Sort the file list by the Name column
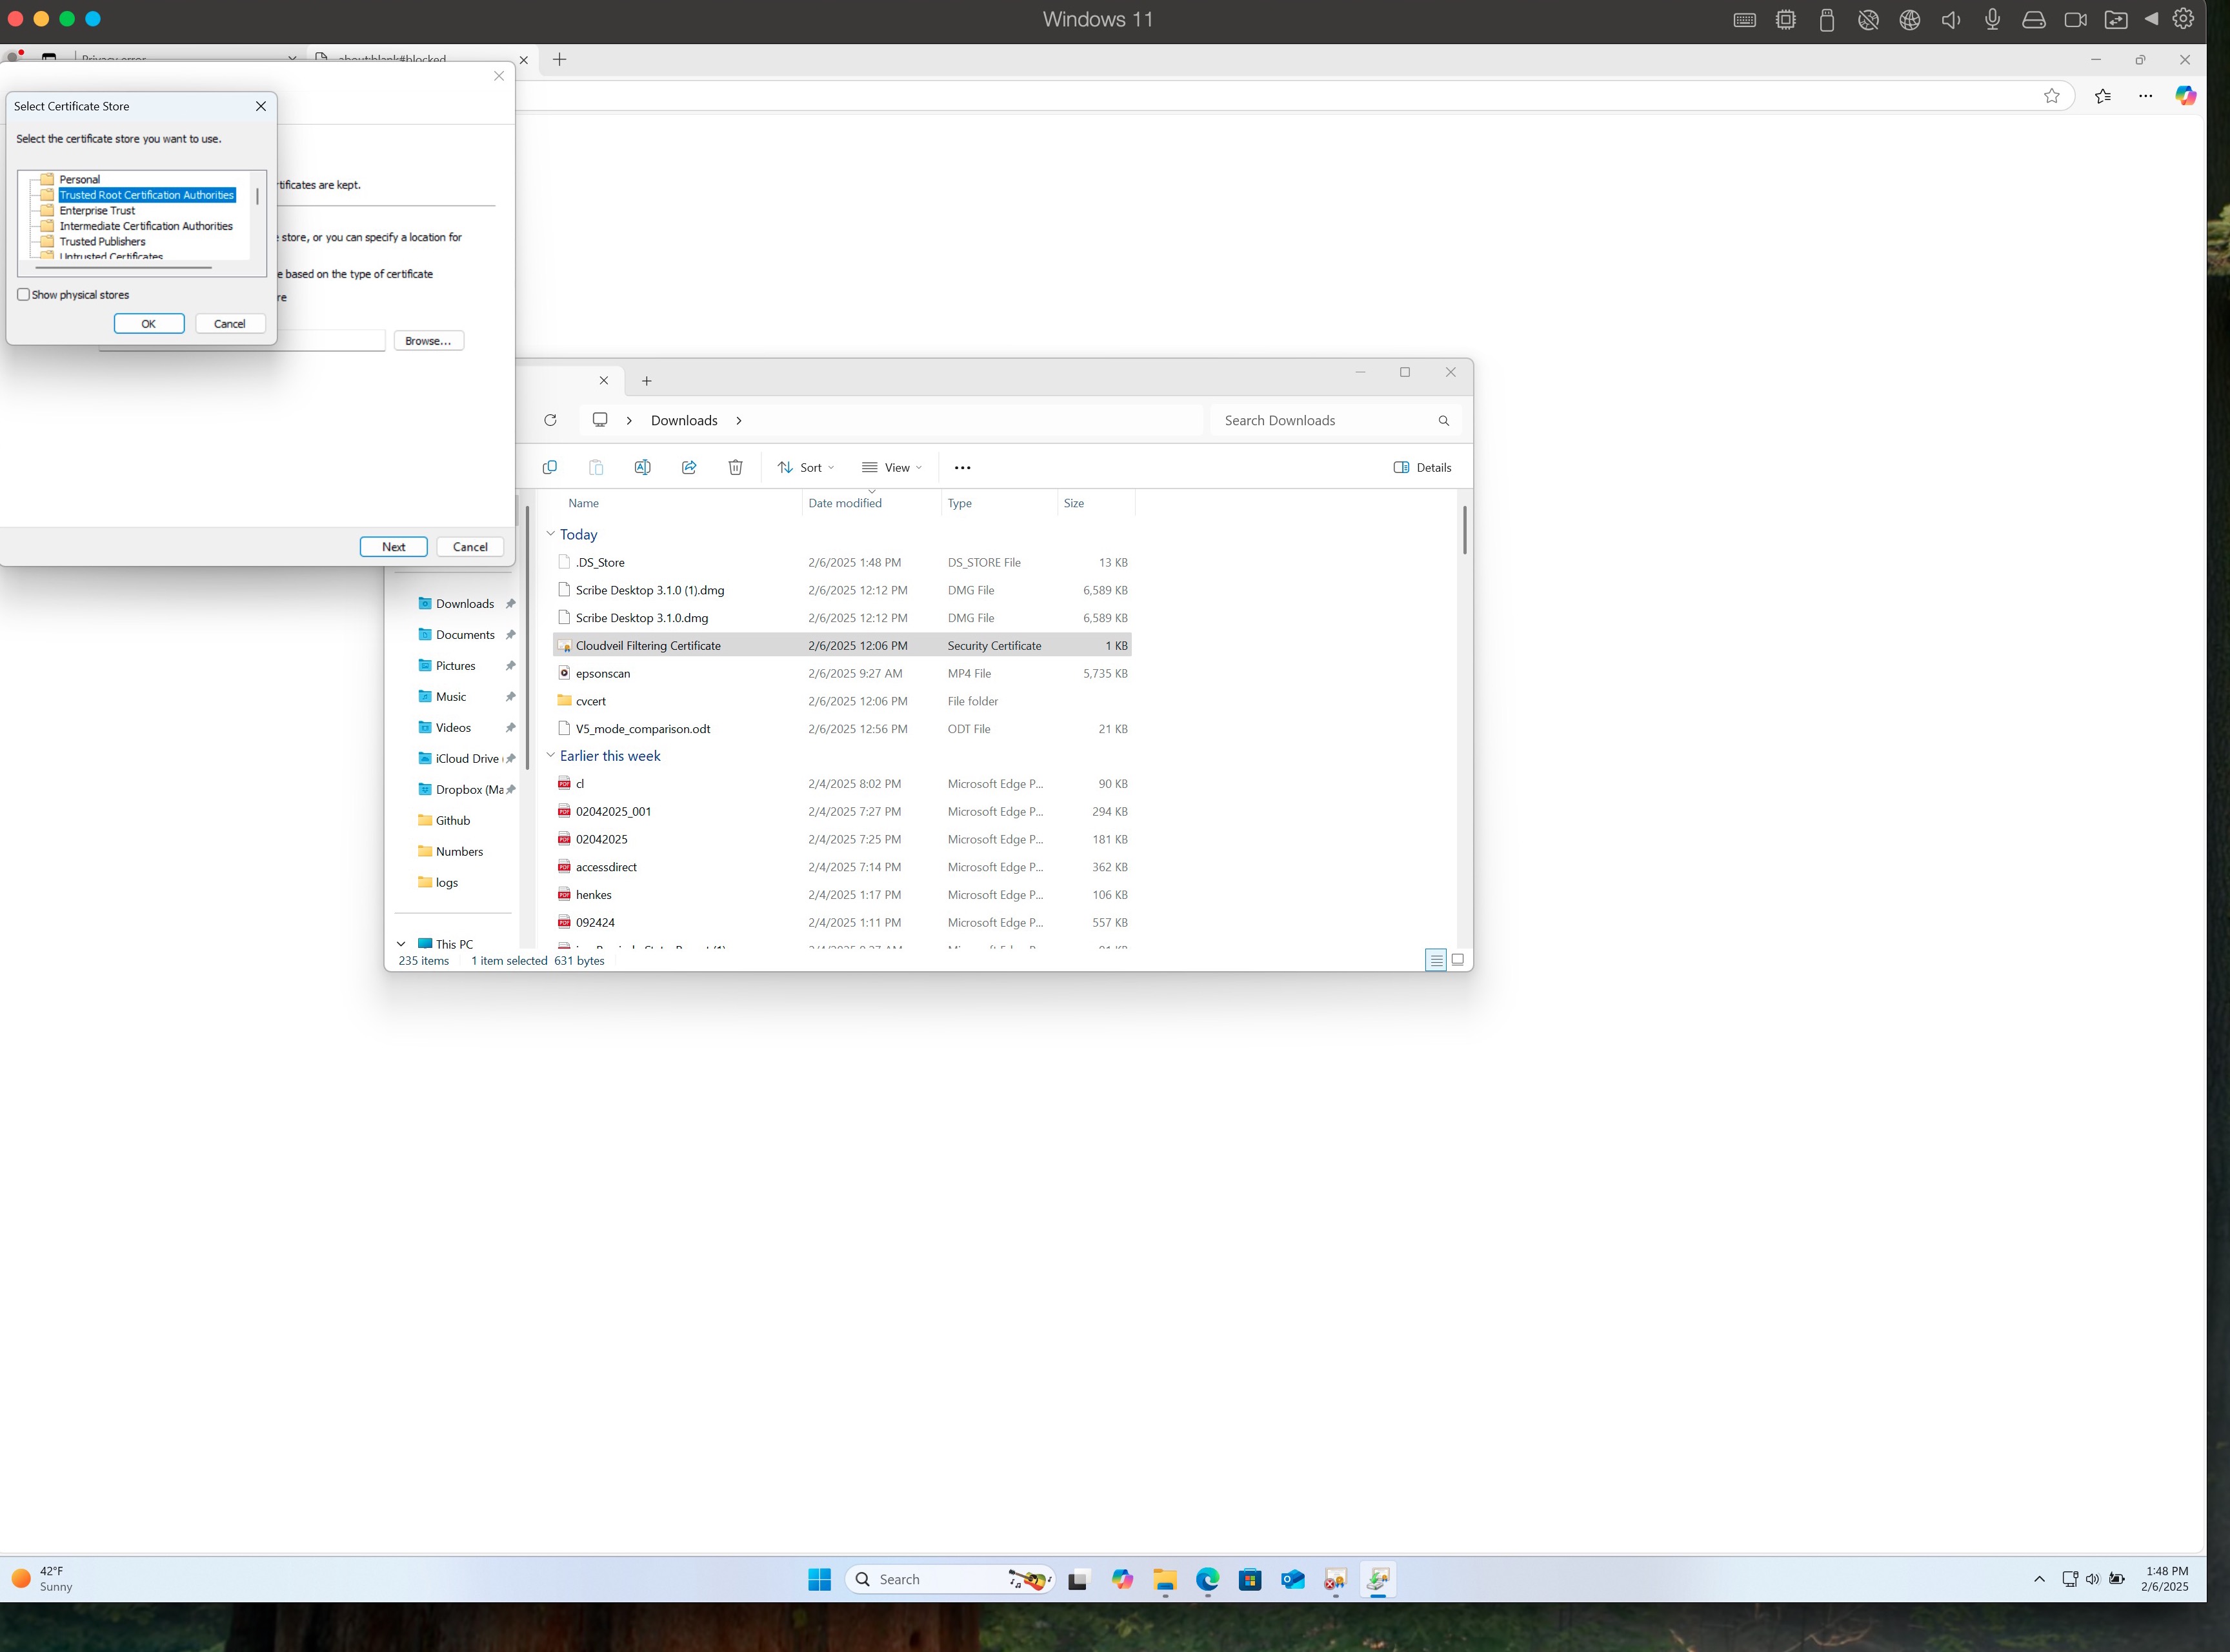2230x1652 pixels. click(583, 503)
